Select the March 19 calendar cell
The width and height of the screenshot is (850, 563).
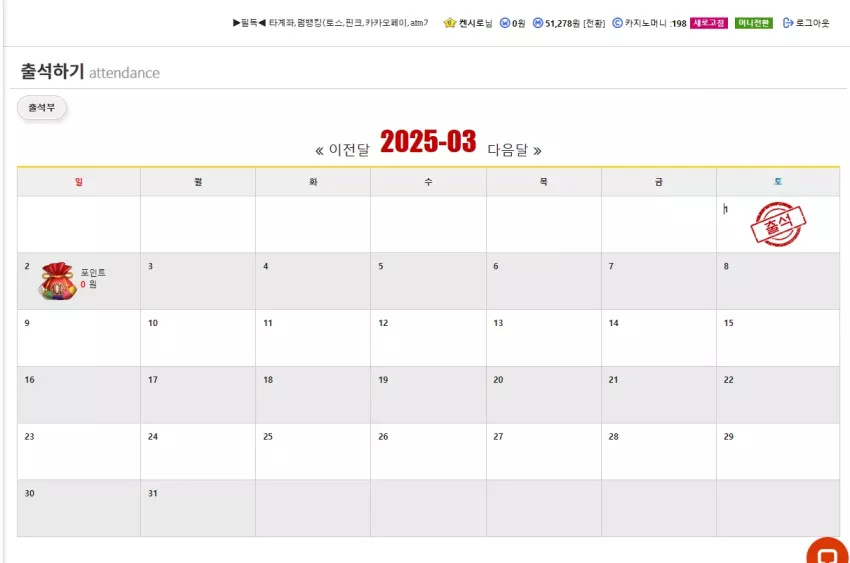click(428, 394)
